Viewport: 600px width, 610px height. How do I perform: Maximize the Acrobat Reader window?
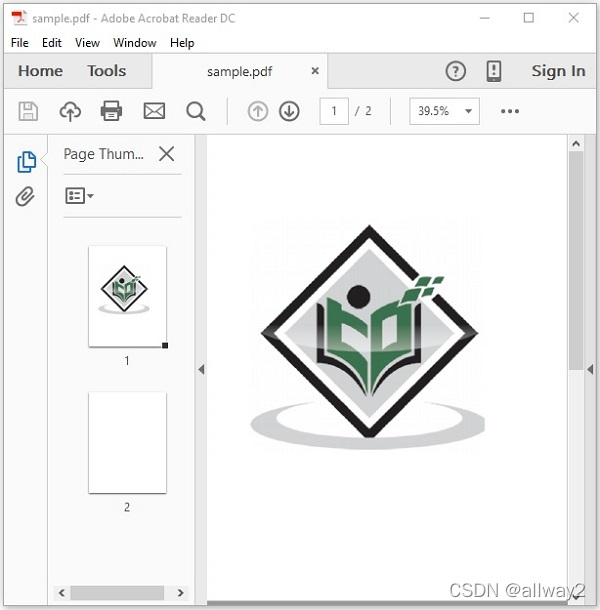pos(528,18)
